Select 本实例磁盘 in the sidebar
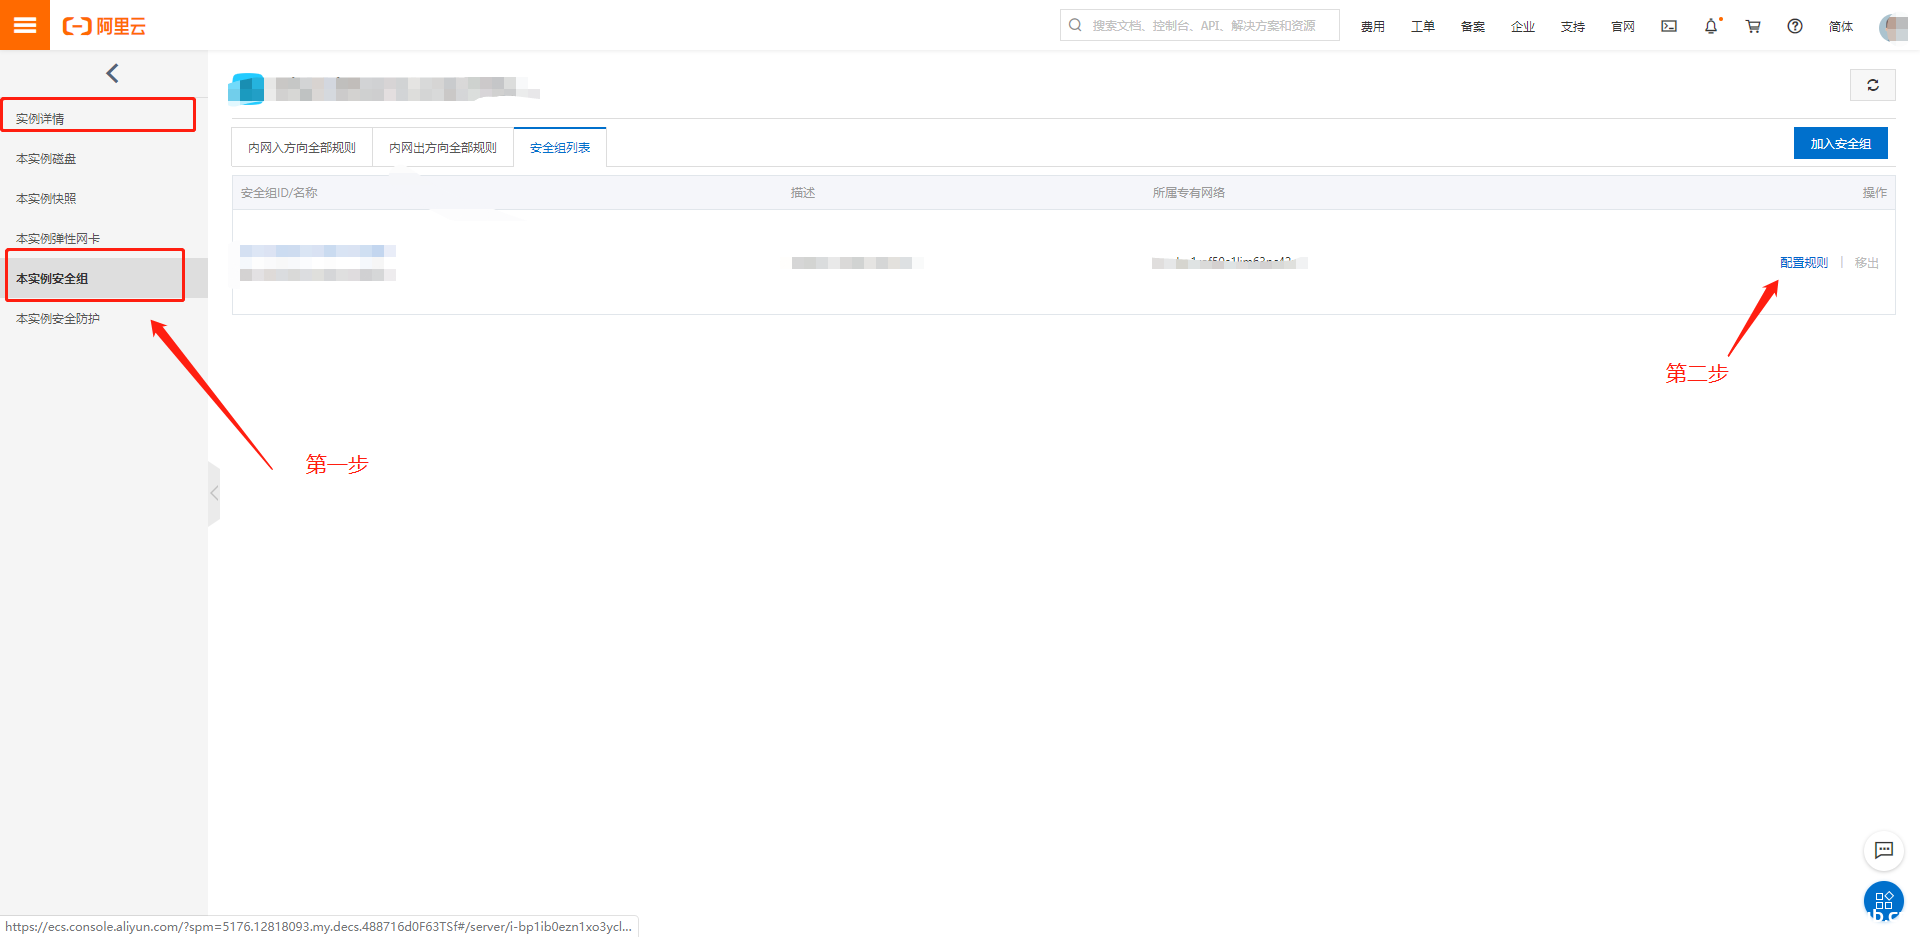This screenshot has width=1920, height=937. tap(46, 158)
